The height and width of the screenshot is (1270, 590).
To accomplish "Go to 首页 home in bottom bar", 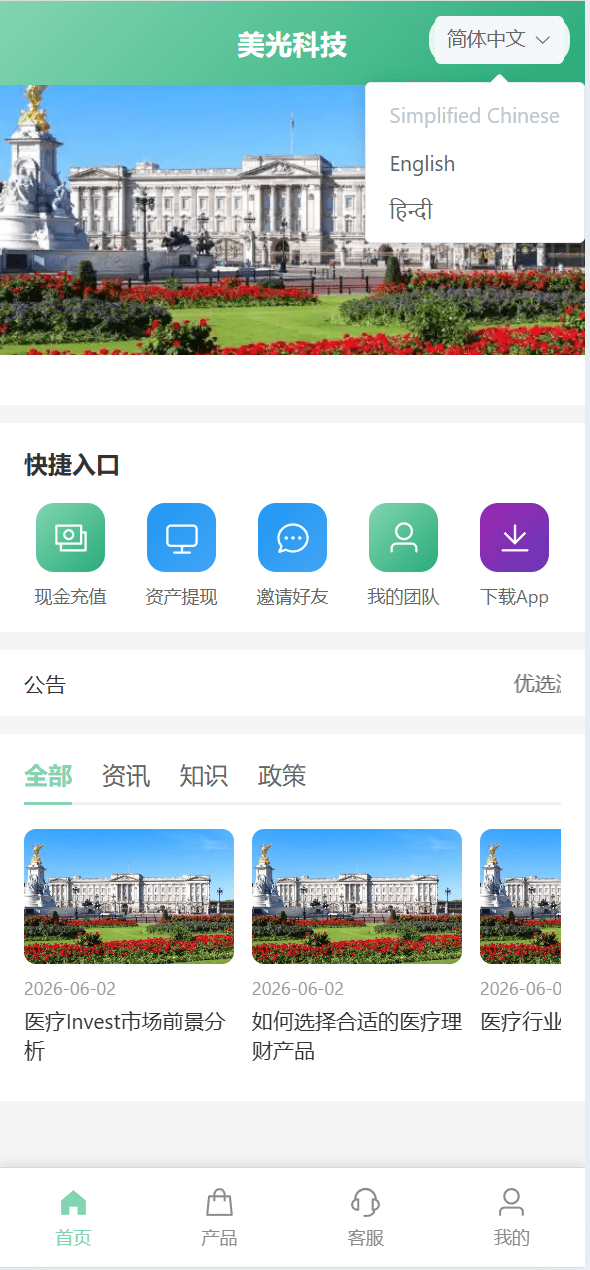I will click(73, 1218).
